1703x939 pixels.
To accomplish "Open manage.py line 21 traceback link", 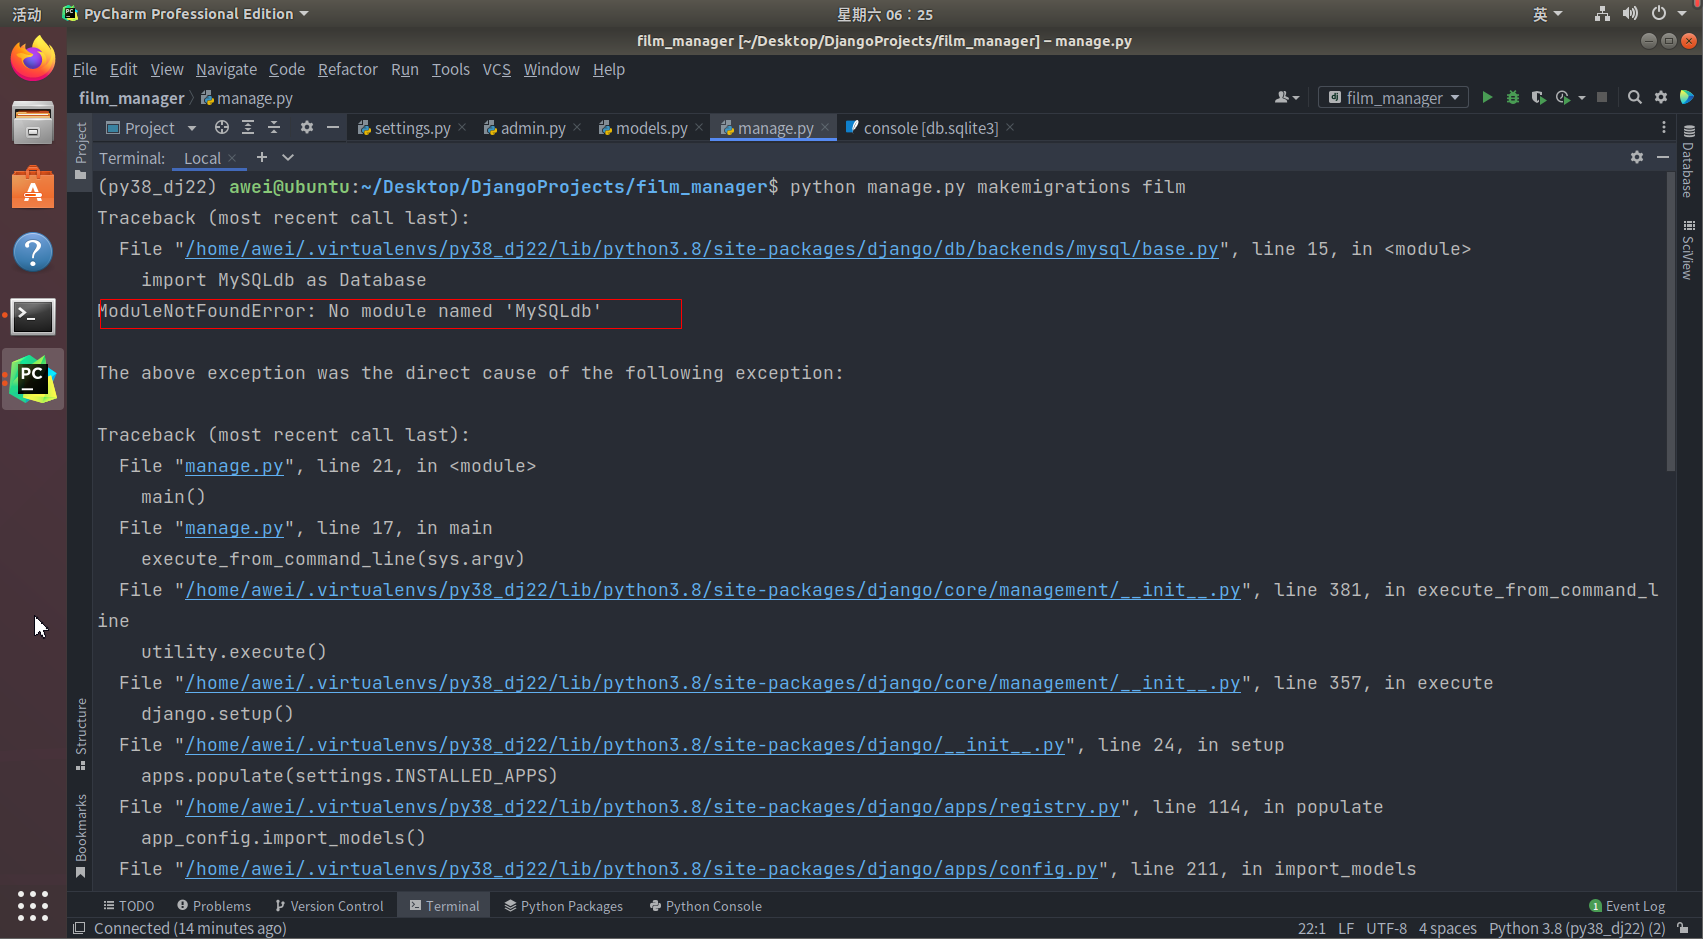I will point(234,466).
